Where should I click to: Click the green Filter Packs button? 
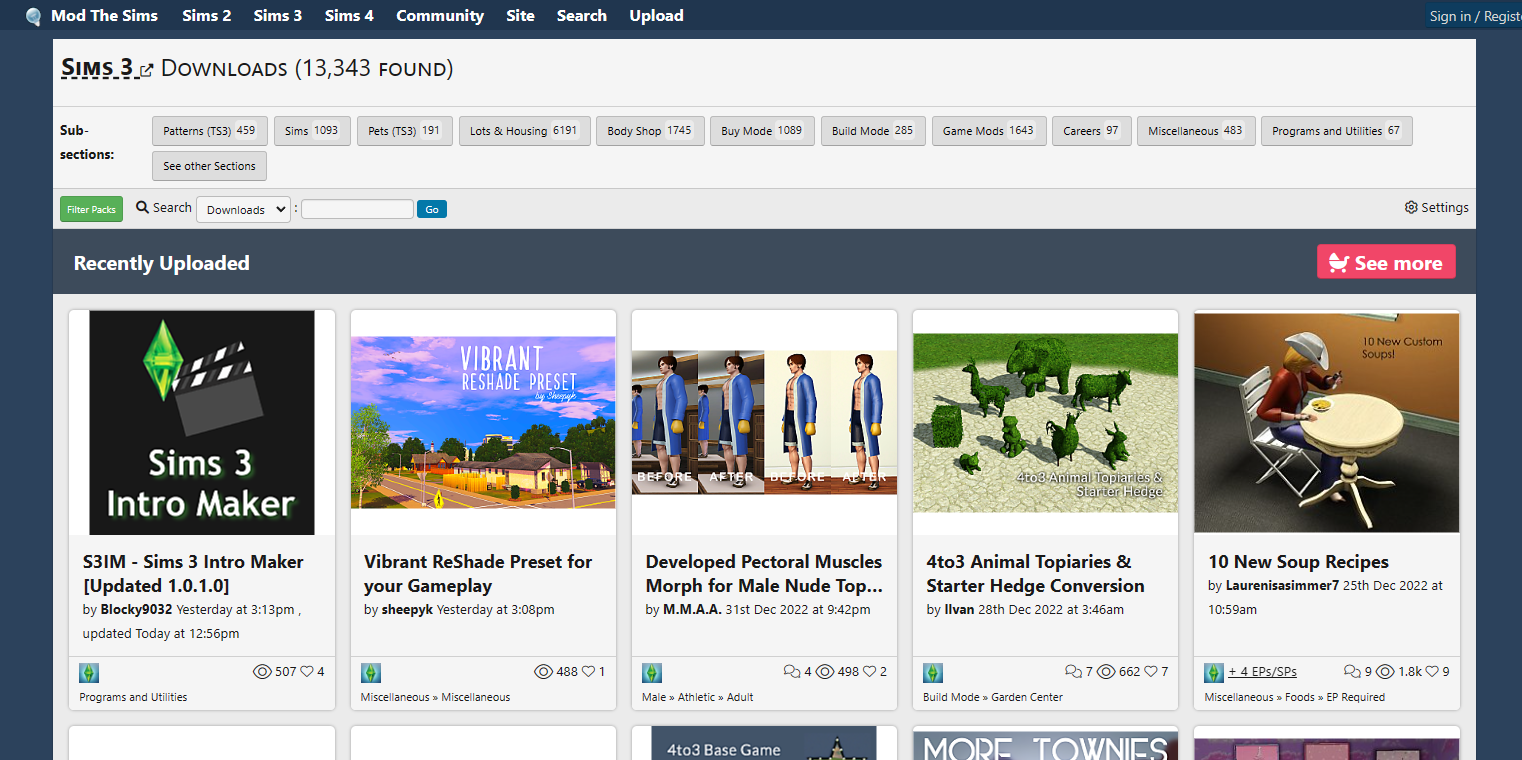tap(91, 209)
